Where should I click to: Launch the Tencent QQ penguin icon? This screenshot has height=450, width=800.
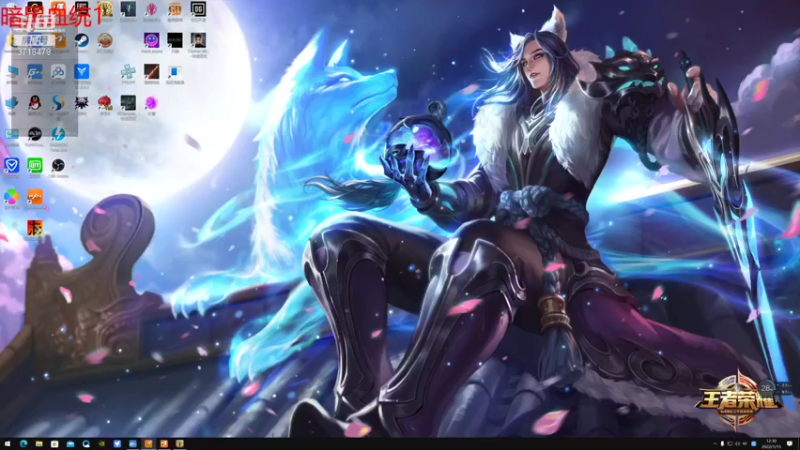[35, 103]
